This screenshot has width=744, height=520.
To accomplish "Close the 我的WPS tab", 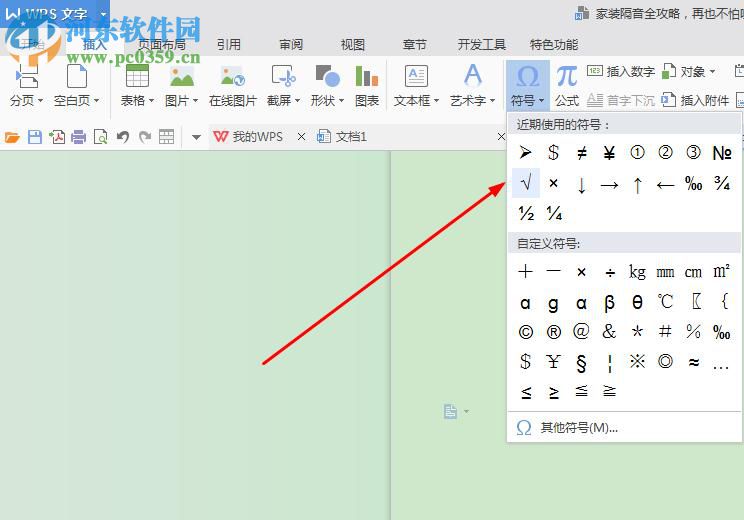I will click(x=301, y=137).
